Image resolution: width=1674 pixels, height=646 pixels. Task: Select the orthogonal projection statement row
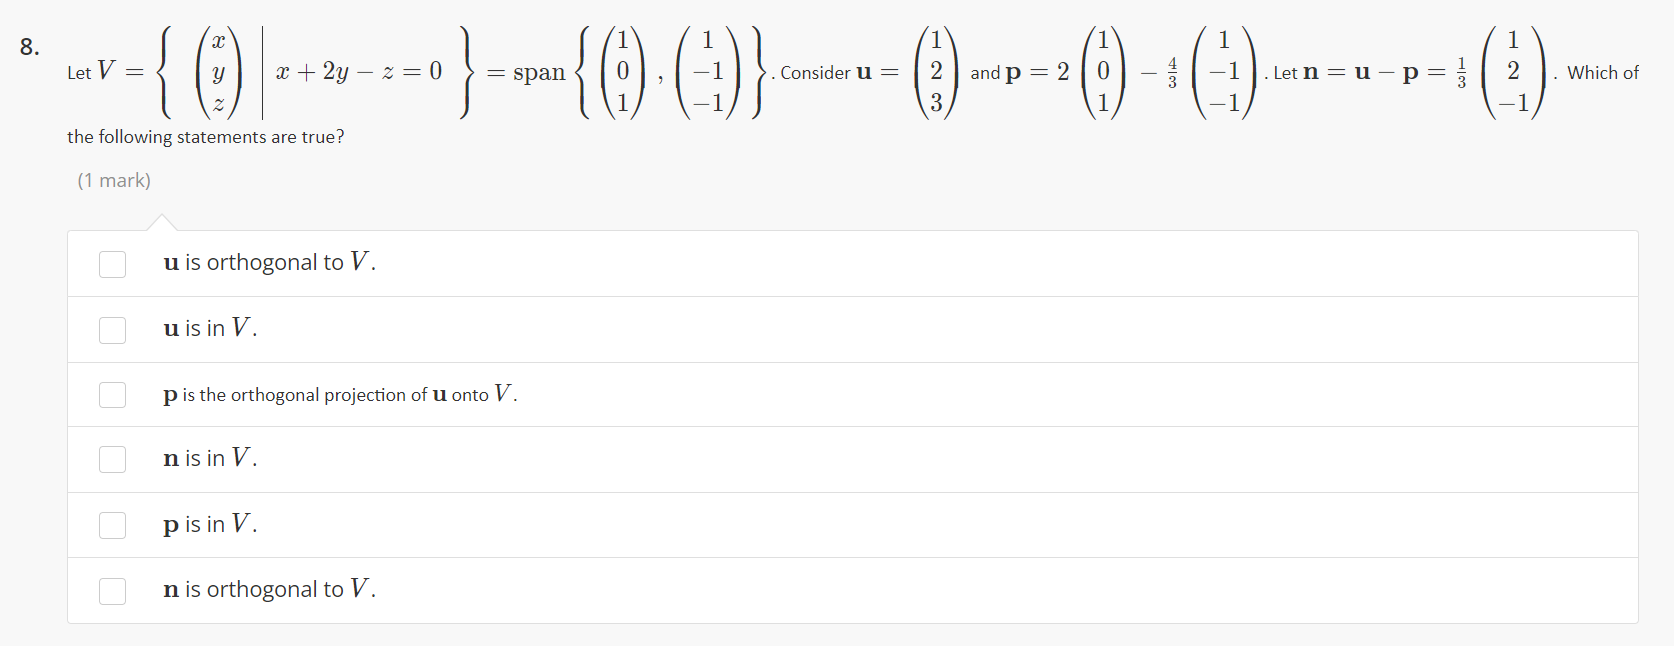coord(339,394)
